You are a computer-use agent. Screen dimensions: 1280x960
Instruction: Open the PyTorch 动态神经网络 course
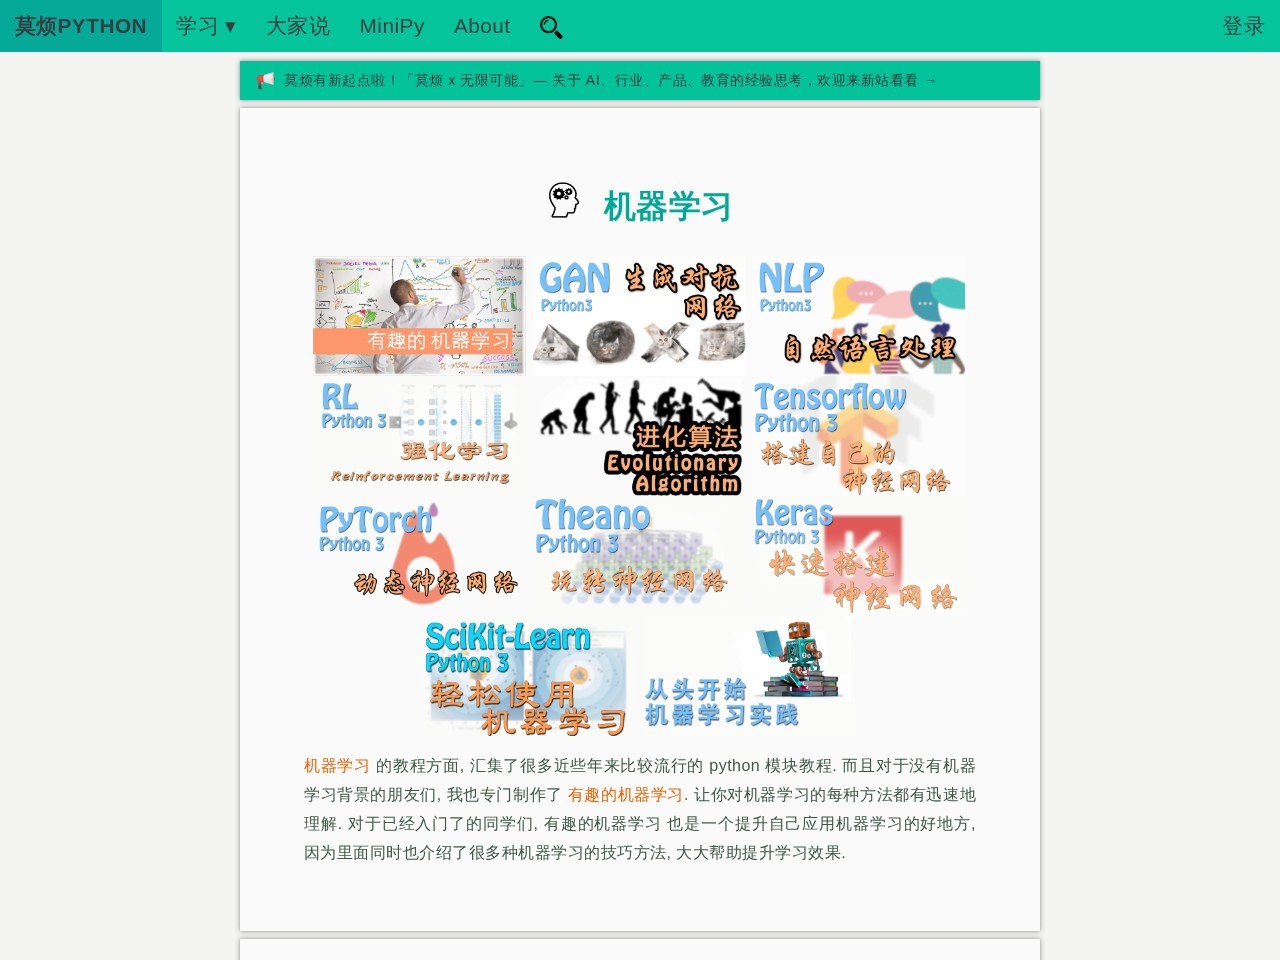tap(418, 555)
